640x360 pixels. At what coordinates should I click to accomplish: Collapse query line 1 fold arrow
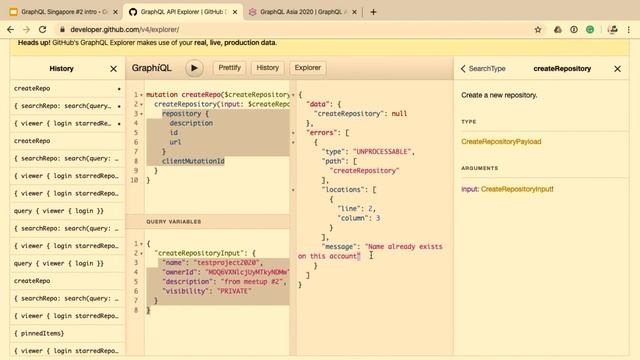[141, 95]
